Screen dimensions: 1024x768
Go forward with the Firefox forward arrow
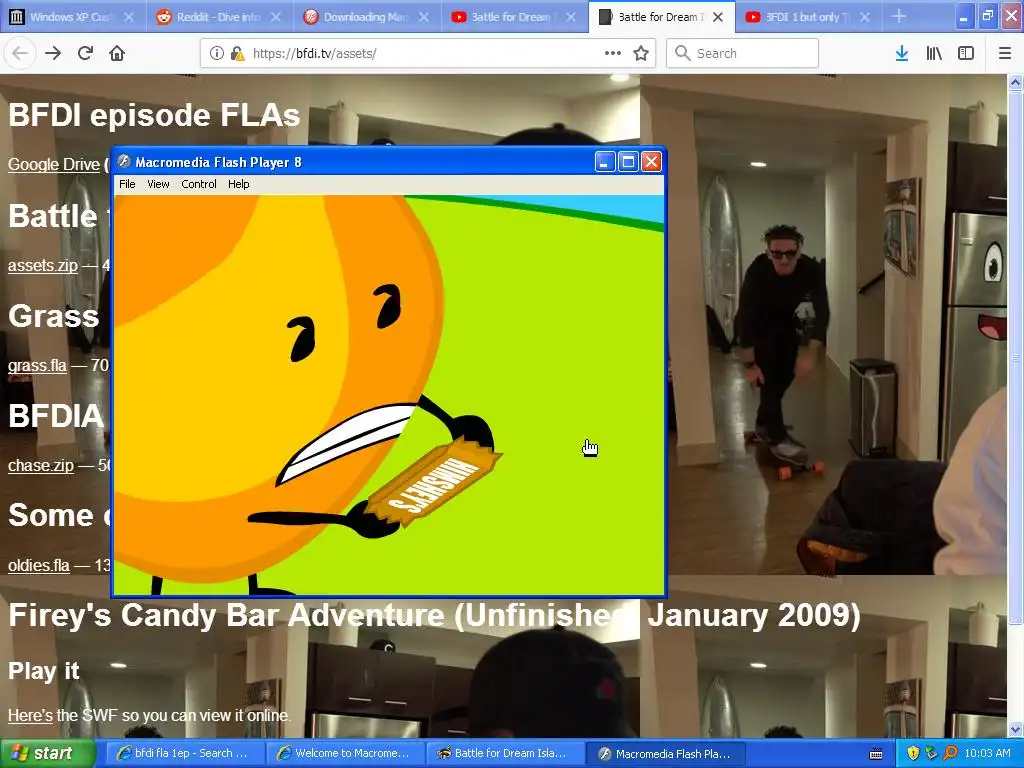(x=53, y=53)
